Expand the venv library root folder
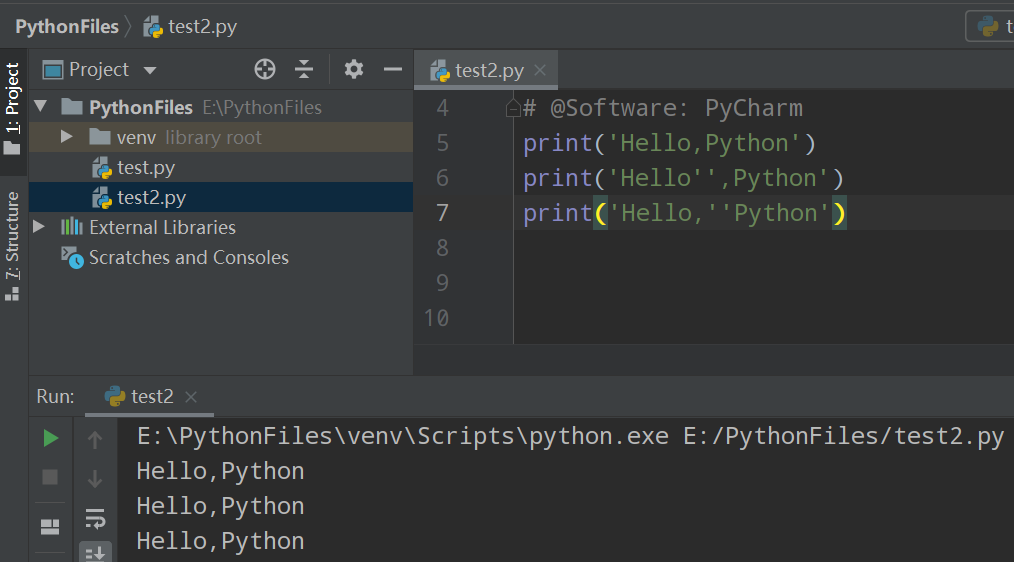This screenshot has height=562, width=1014. tap(66, 136)
